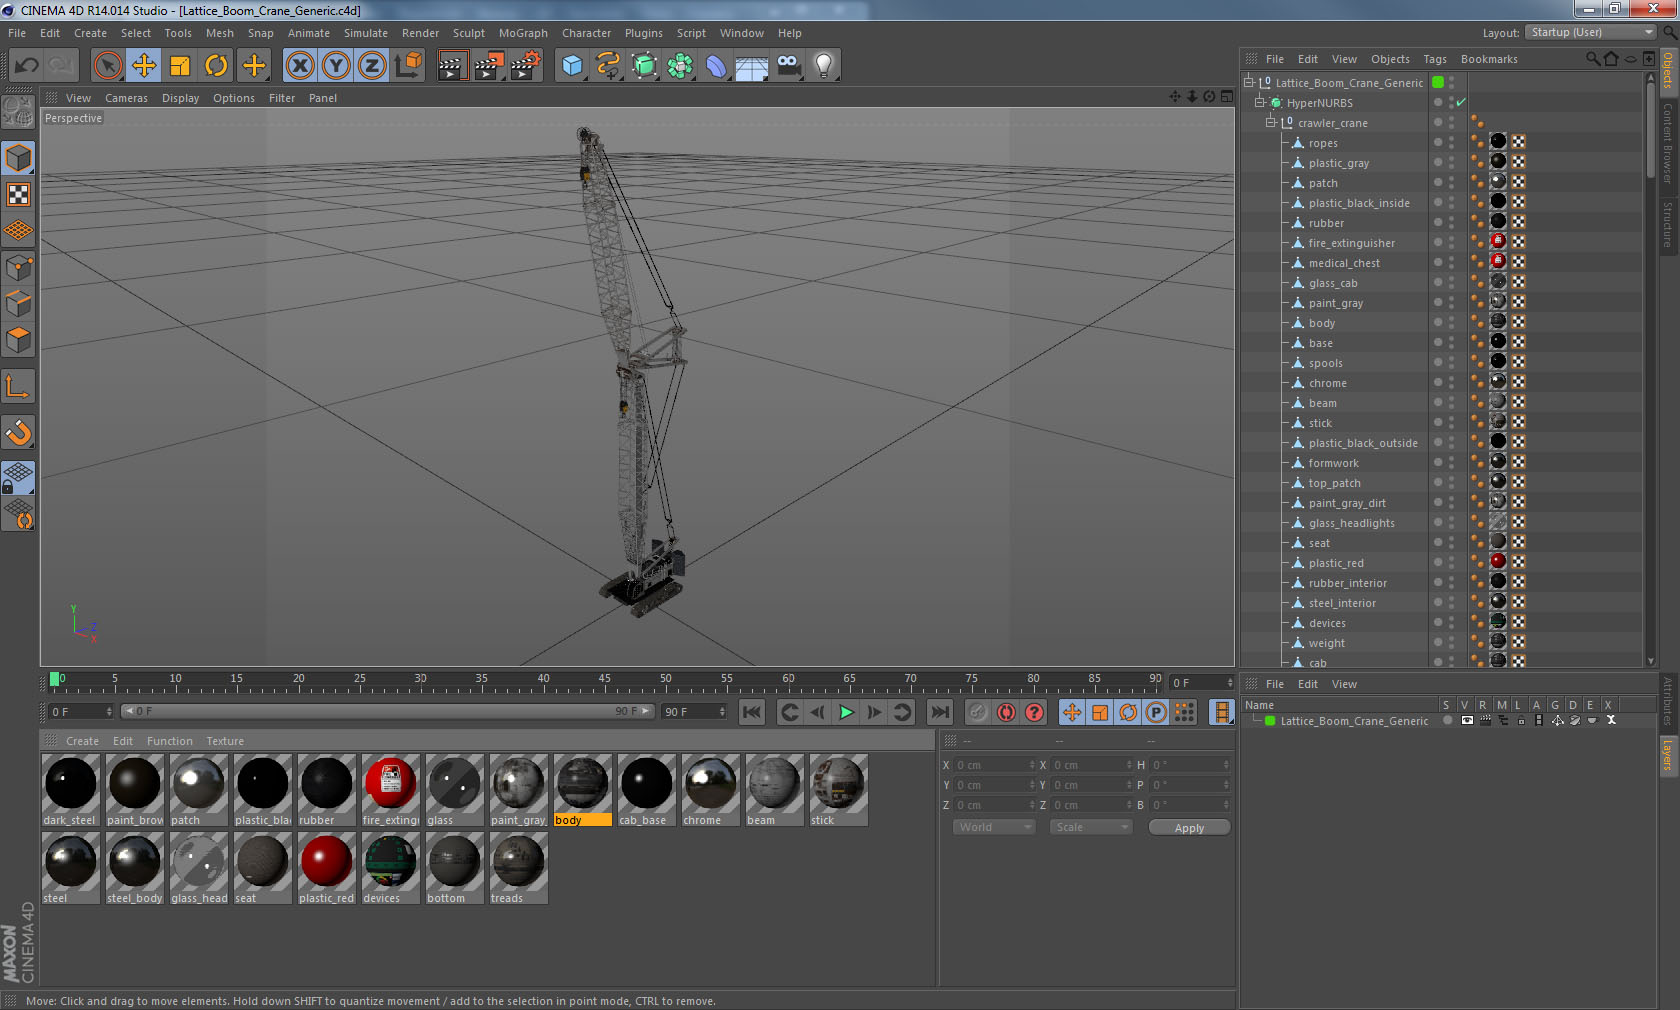Open the deformer objects icon
The width and height of the screenshot is (1680, 1010).
click(x=716, y=66)
